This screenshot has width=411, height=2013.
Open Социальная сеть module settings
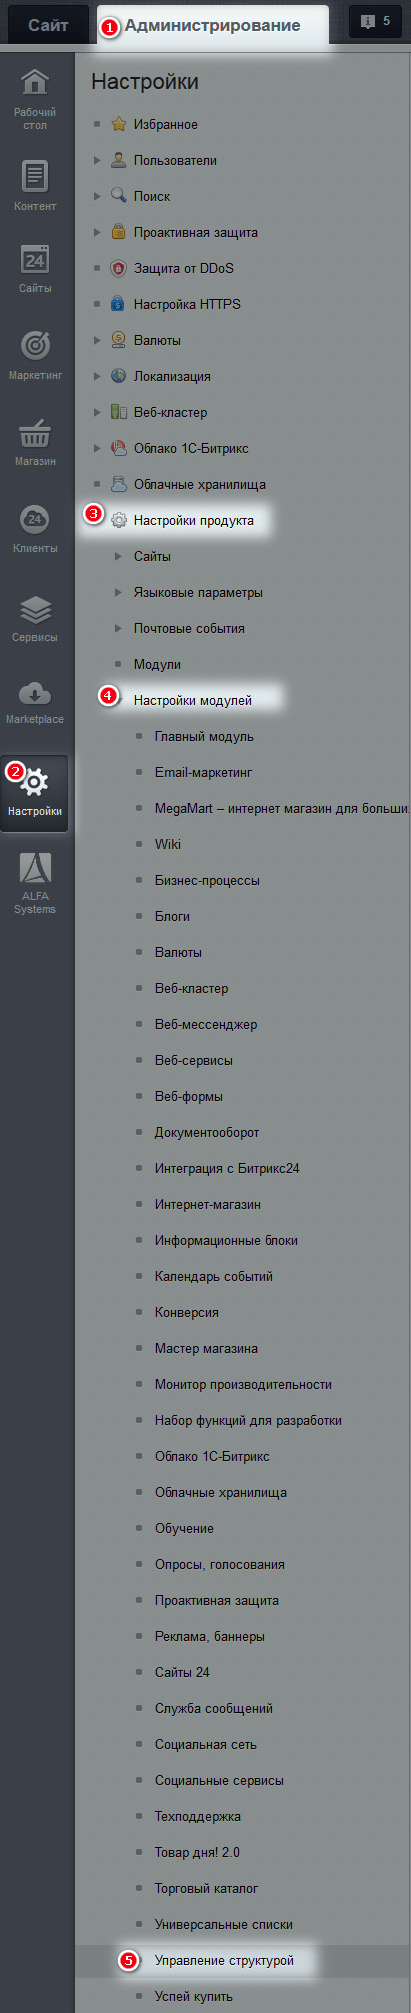[x=206, y=1744]
